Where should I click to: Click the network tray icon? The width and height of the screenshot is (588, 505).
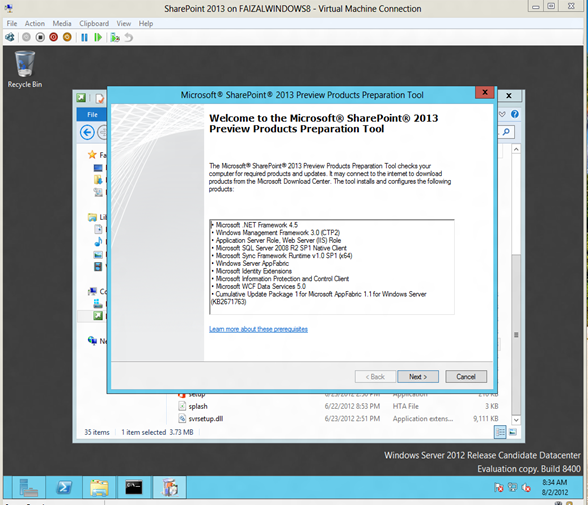512,487
